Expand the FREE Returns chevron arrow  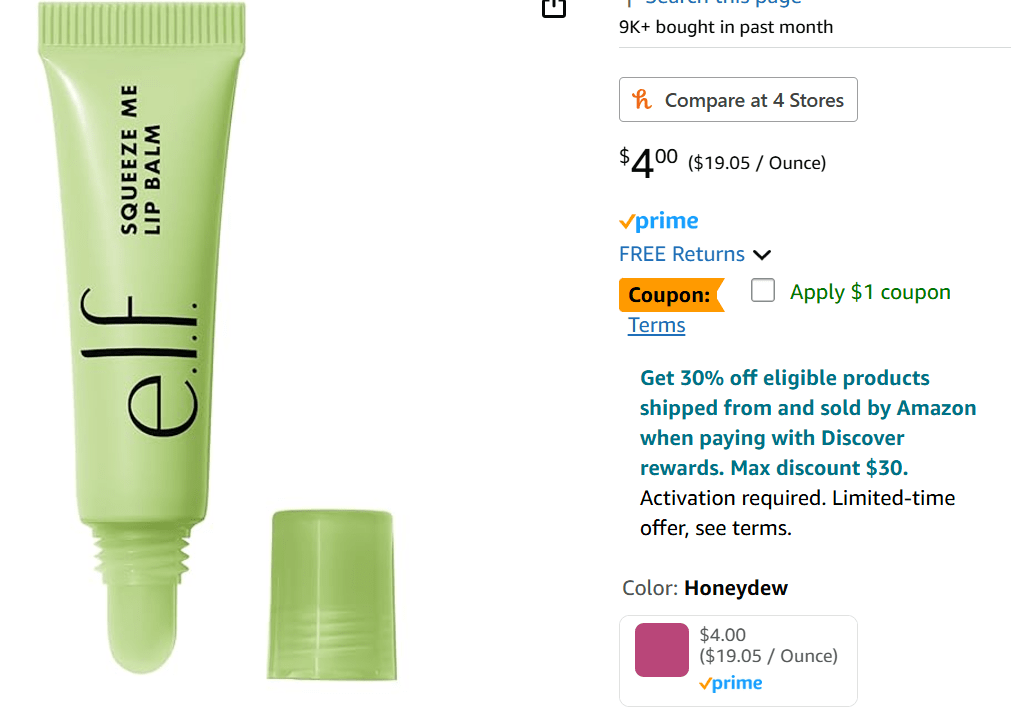[x=762, y=255]
